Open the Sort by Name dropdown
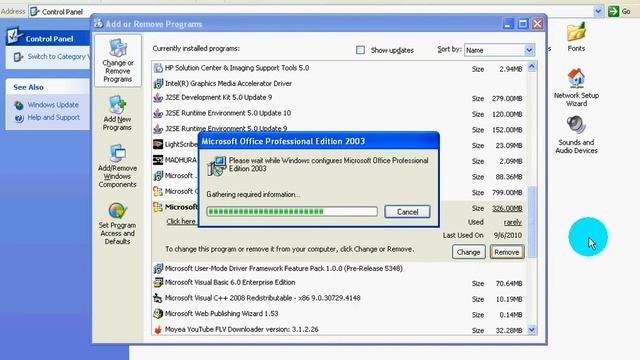Screen dimensions: 640x360 [x=529, y=50]
